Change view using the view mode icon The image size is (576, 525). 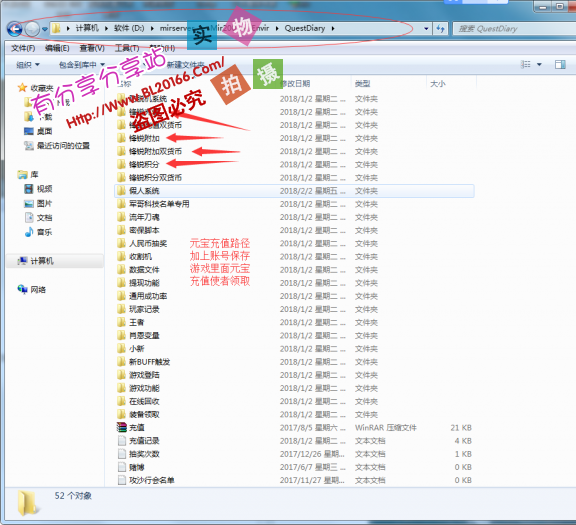click(526, 65)
